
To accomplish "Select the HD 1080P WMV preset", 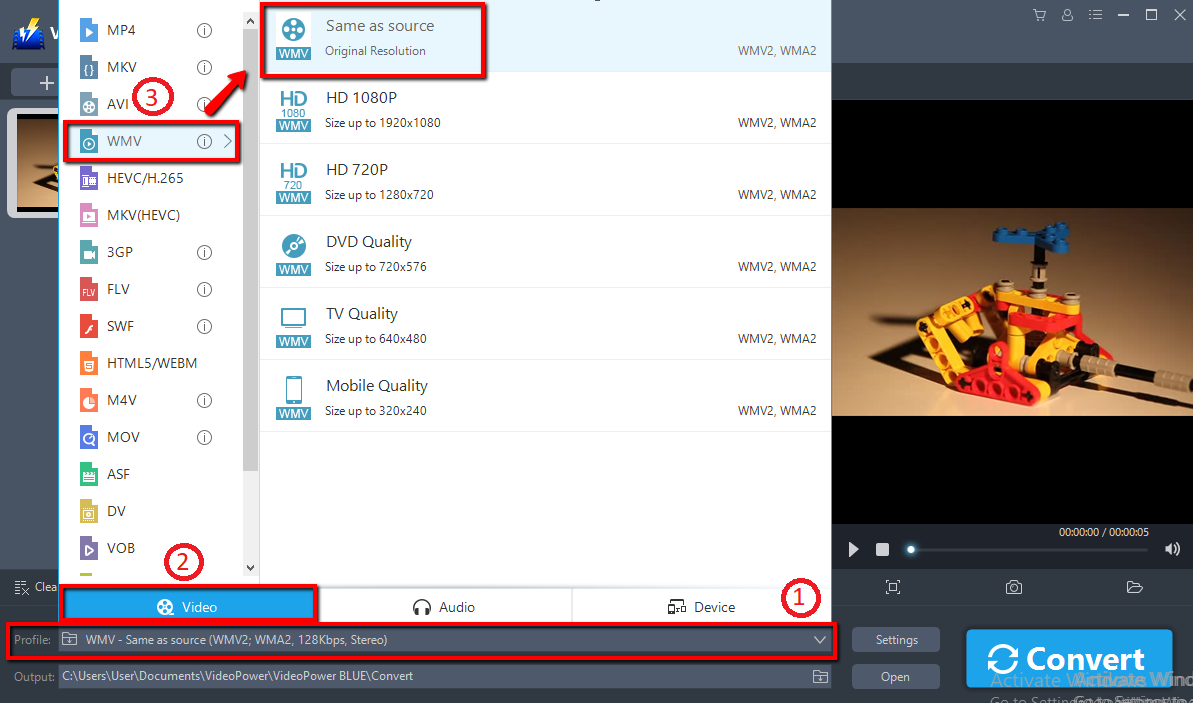I will [545, 109].
